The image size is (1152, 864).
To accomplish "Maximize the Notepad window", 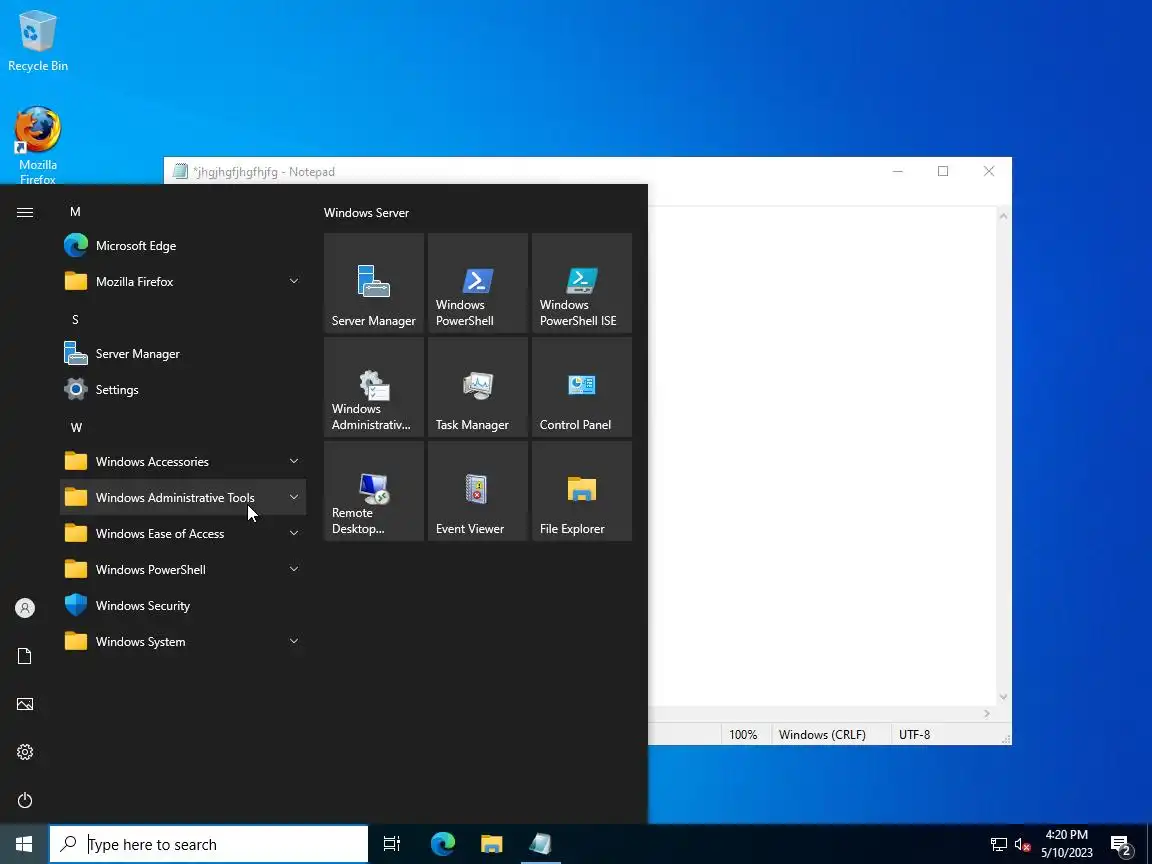I will pyautogui.click(x=943, y=171).
